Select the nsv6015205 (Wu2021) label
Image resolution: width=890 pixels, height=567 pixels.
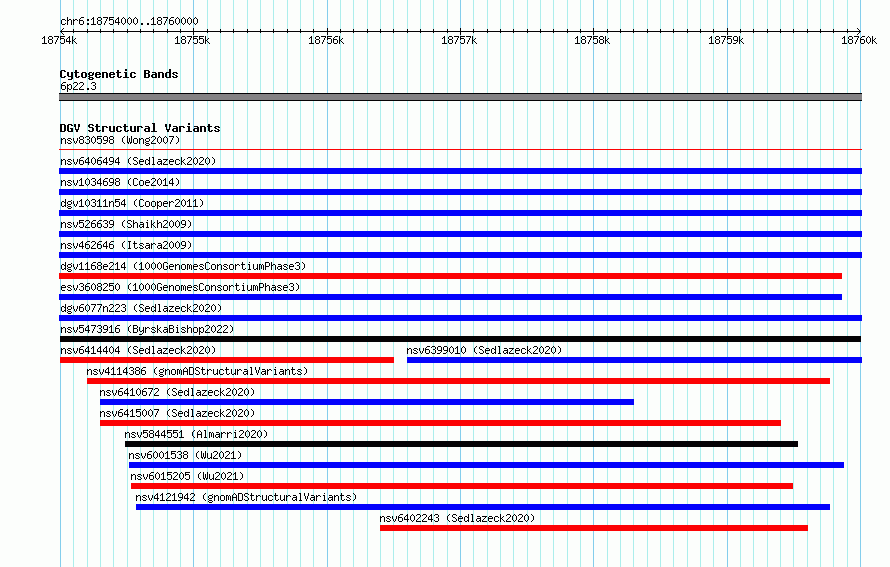pyautogui.click(x=187, y=476)
